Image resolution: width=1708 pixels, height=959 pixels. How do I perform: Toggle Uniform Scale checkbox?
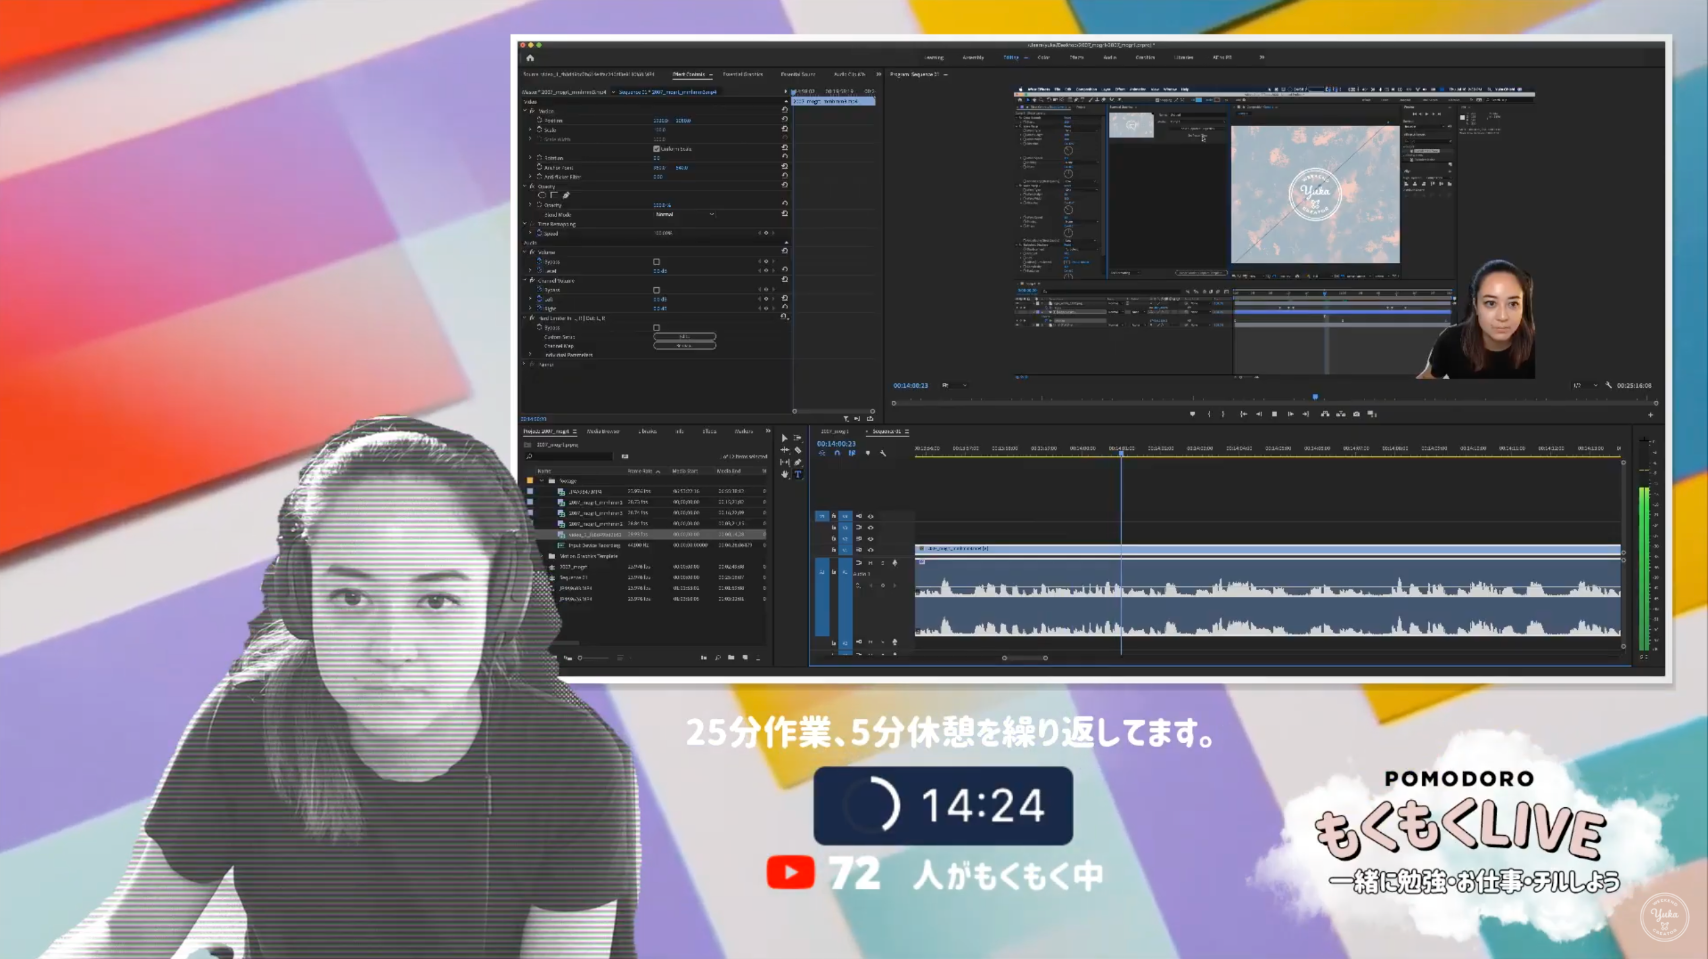coord(656,149)
